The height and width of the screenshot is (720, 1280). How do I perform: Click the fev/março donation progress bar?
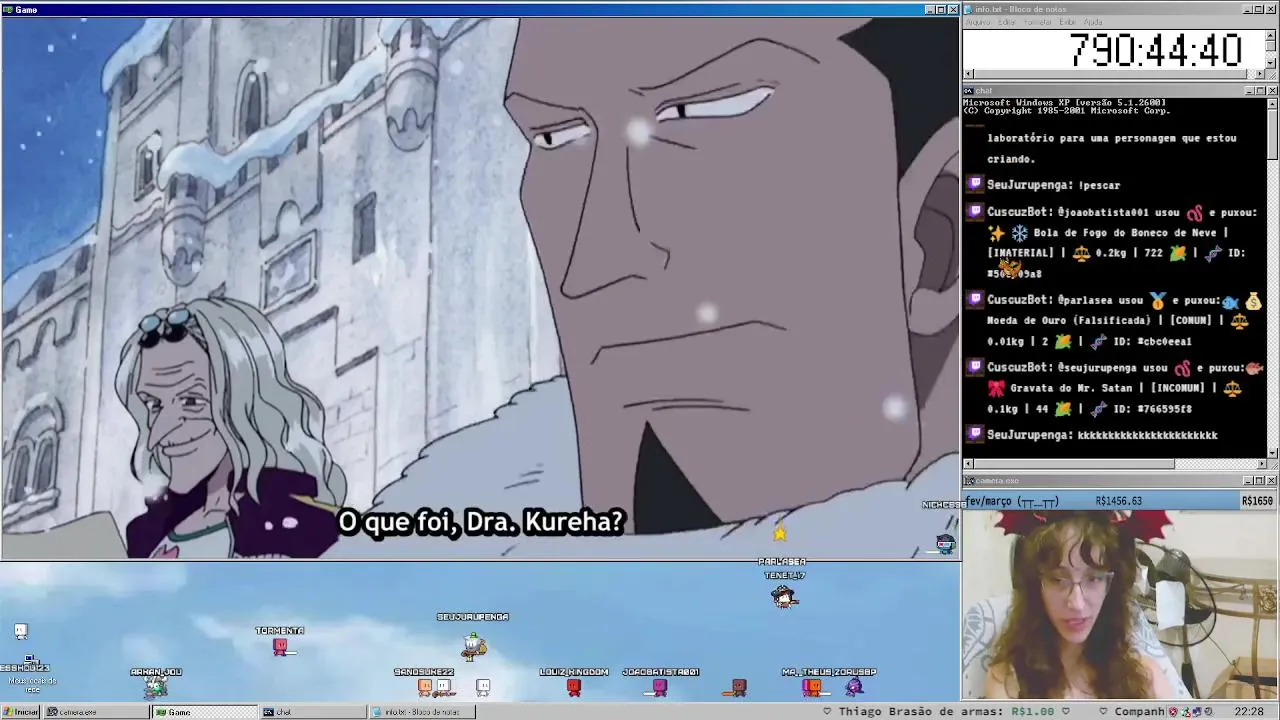[x=1120, y=501]
